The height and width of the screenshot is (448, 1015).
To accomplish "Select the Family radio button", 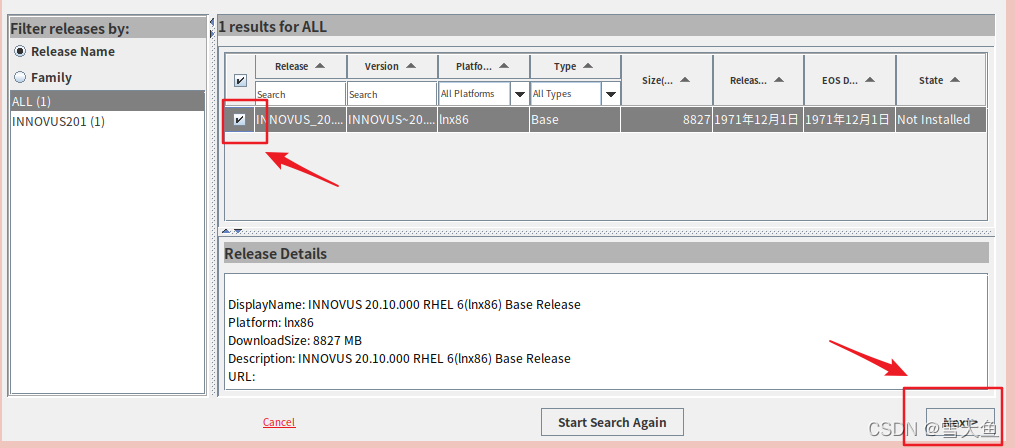I will pyautogui.click(x=20, y=78).
